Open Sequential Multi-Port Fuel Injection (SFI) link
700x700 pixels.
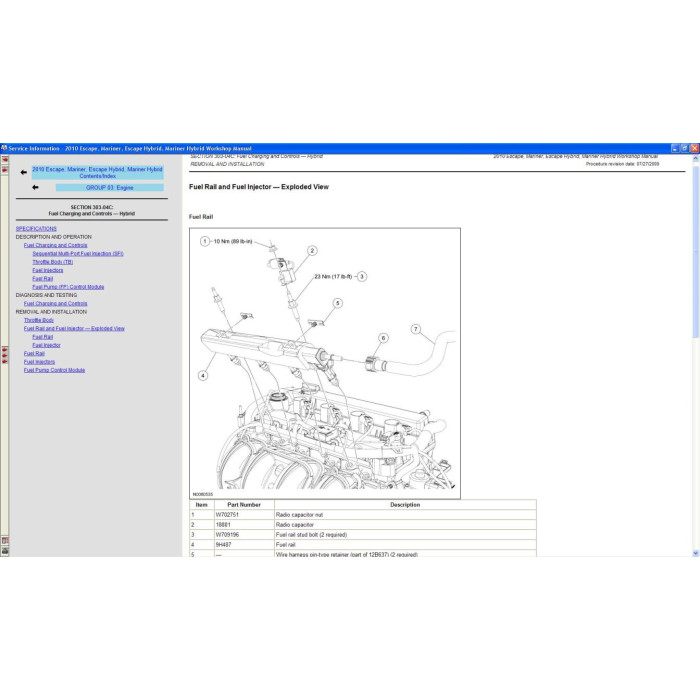[x=78, y=254]
